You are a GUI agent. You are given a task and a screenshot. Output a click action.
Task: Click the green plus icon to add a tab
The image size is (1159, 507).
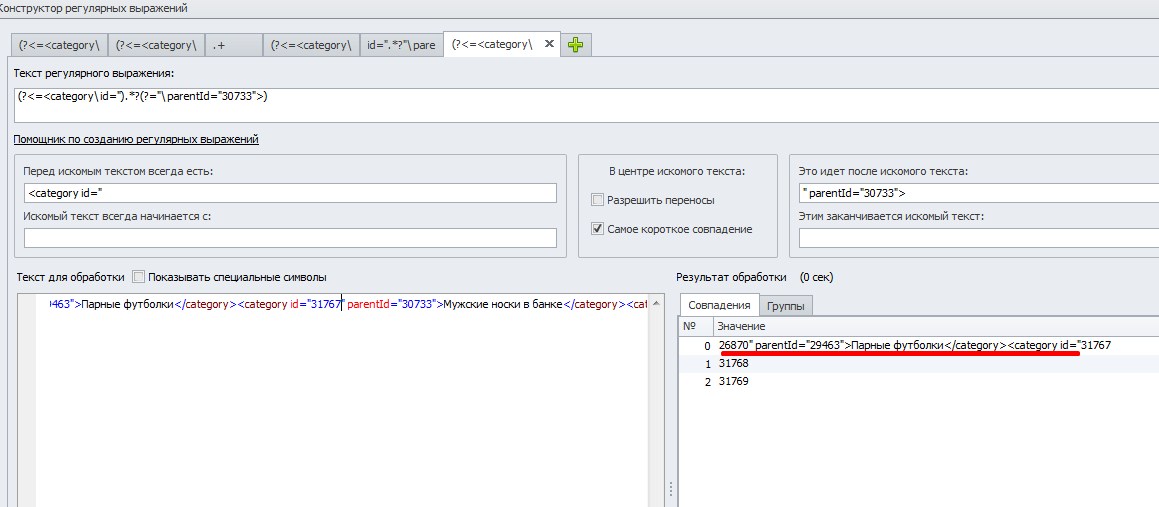coord(577,45)
